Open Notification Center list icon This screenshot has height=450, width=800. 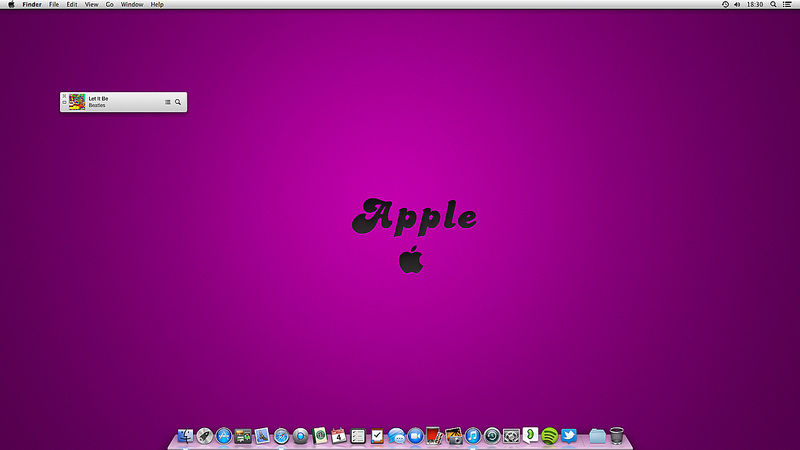coord(787,4)
